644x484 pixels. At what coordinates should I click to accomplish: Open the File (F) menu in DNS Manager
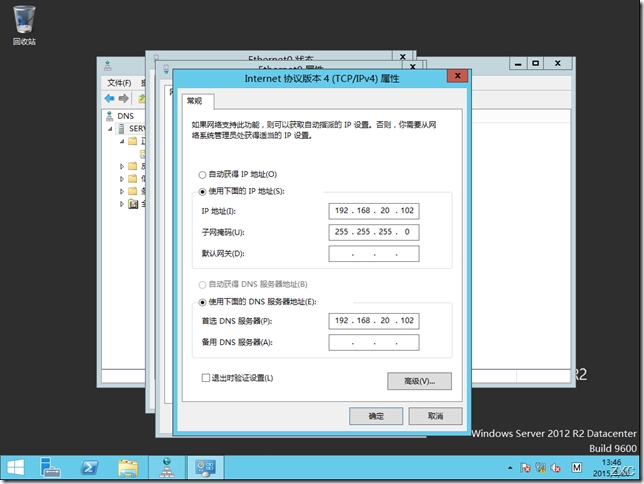coord(119,83)
